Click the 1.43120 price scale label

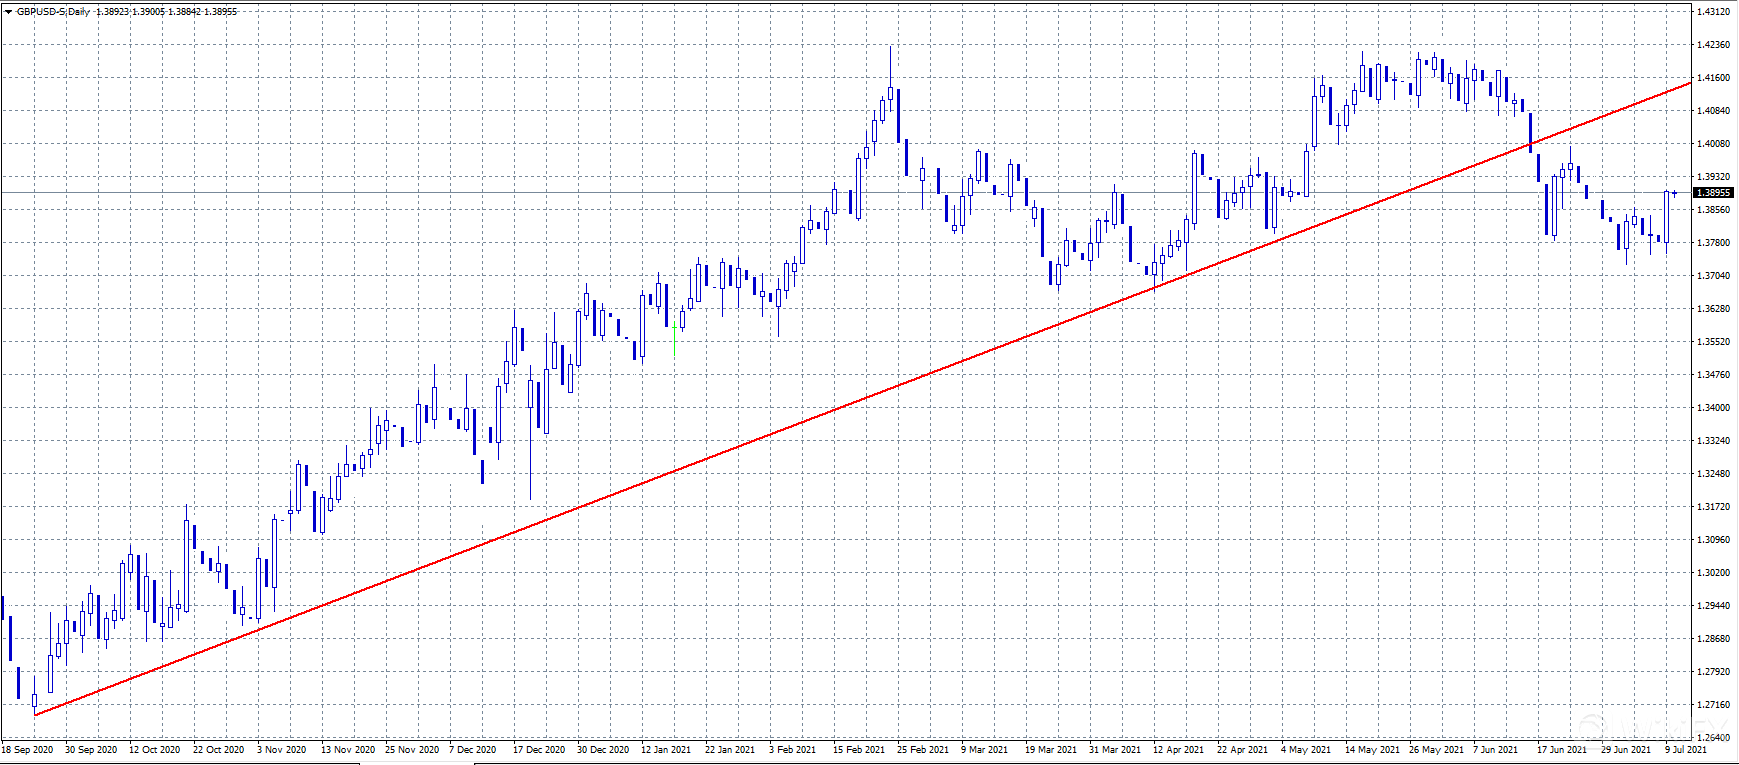(x=1713, y=12)
